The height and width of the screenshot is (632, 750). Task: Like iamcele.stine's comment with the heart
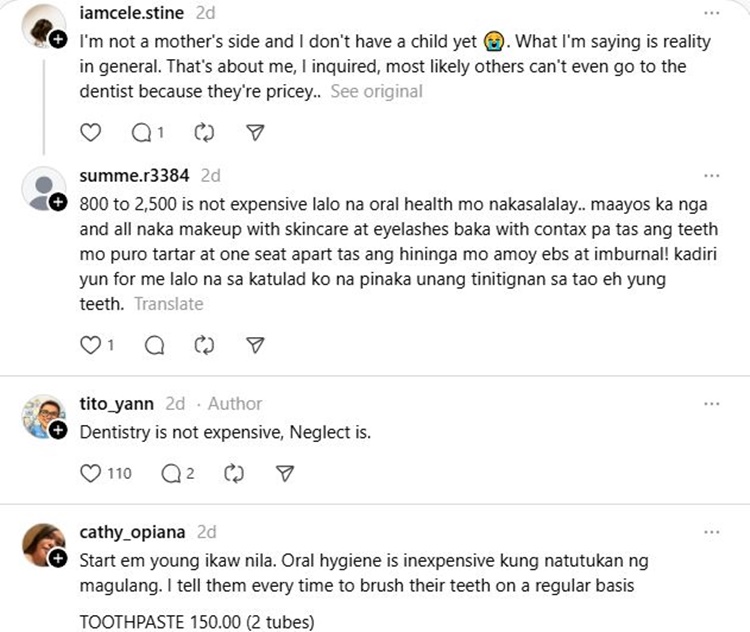click(90, 132)
